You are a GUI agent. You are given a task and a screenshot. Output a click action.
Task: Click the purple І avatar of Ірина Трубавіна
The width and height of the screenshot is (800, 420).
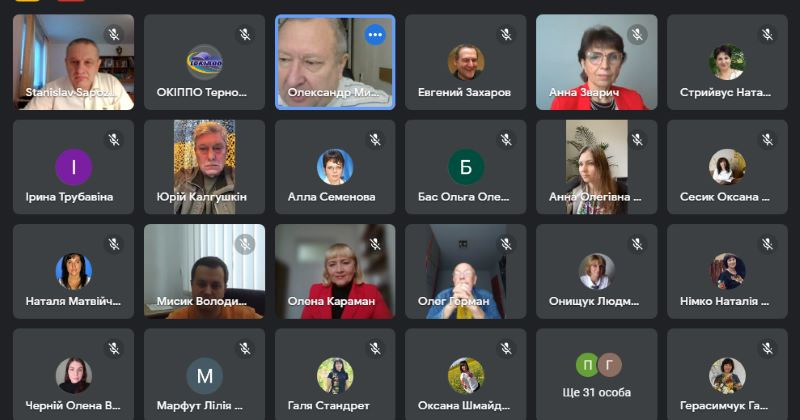tap(73, 167)
